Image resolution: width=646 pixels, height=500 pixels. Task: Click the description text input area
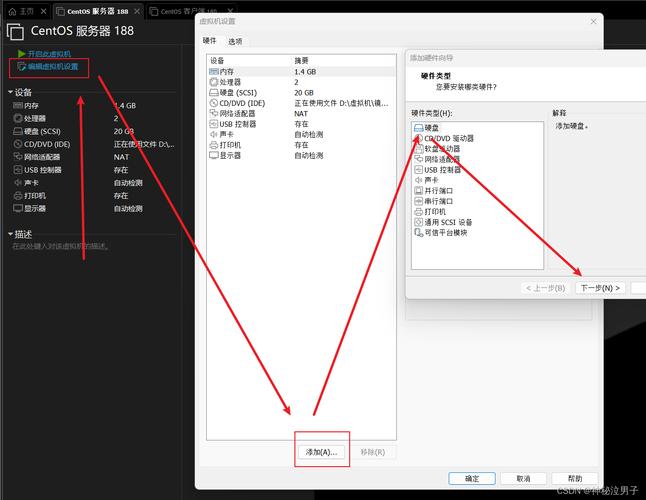click(61, 246)
